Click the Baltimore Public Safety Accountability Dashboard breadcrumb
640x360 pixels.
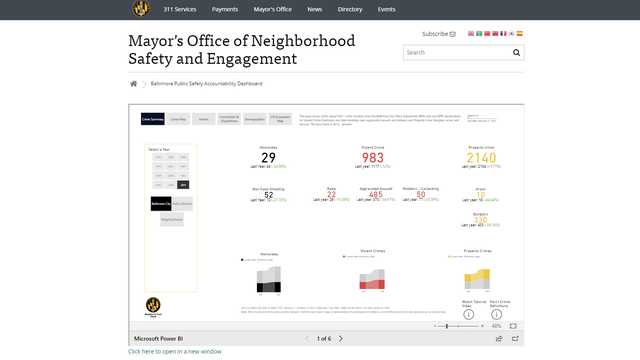point(207,84)
